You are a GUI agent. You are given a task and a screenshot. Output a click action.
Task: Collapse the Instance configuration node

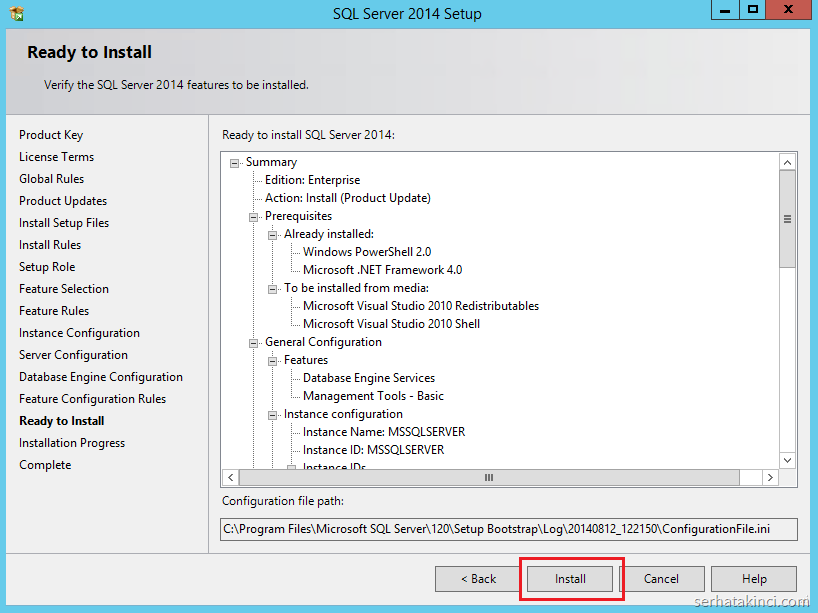point(273,414)
